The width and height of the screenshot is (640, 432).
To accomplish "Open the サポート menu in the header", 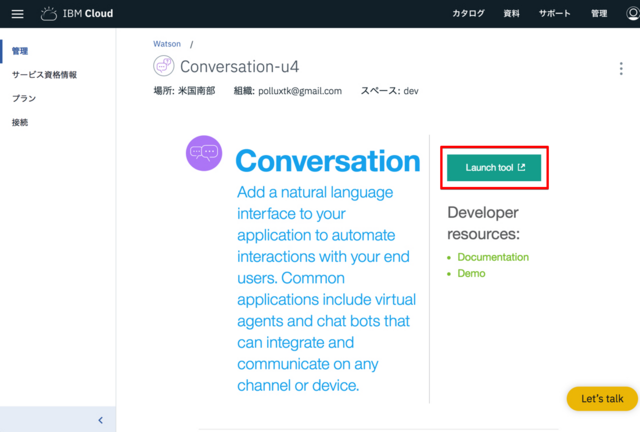I will (x=554, y=13).
